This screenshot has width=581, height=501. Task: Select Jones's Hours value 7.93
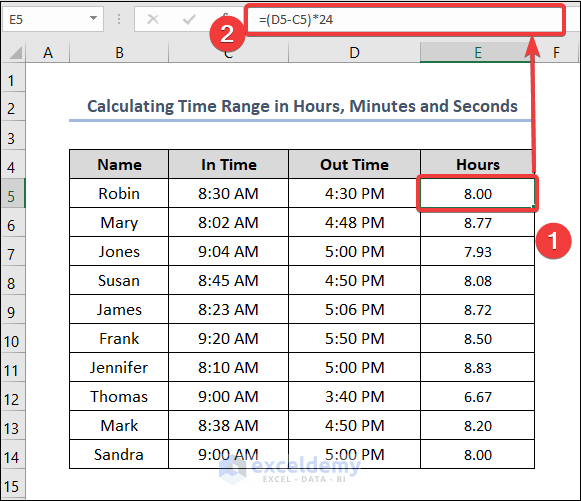pyautogui.click(x=477, y=251)
